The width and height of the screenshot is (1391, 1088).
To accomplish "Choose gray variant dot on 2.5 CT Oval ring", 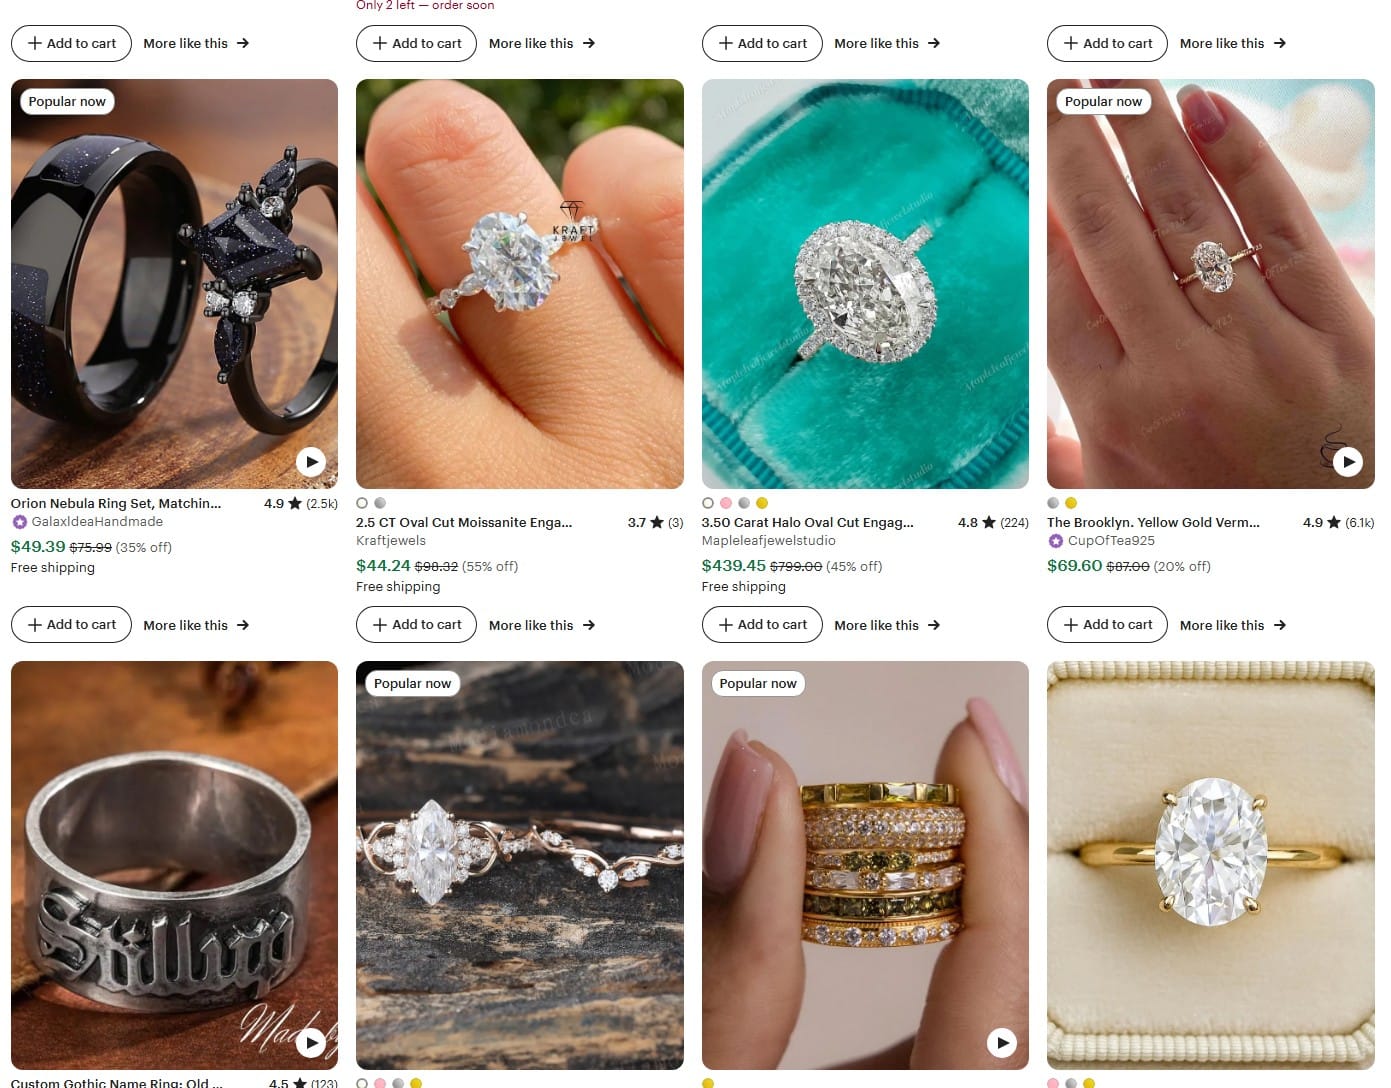I will 380,503.
